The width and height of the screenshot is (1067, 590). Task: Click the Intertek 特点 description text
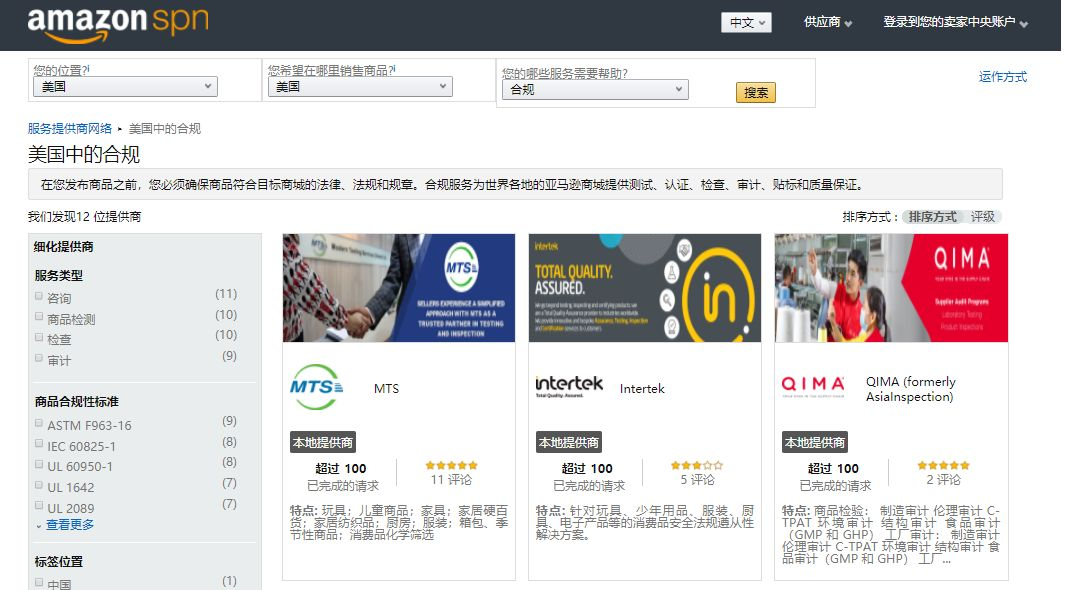(x=644, y=523)
